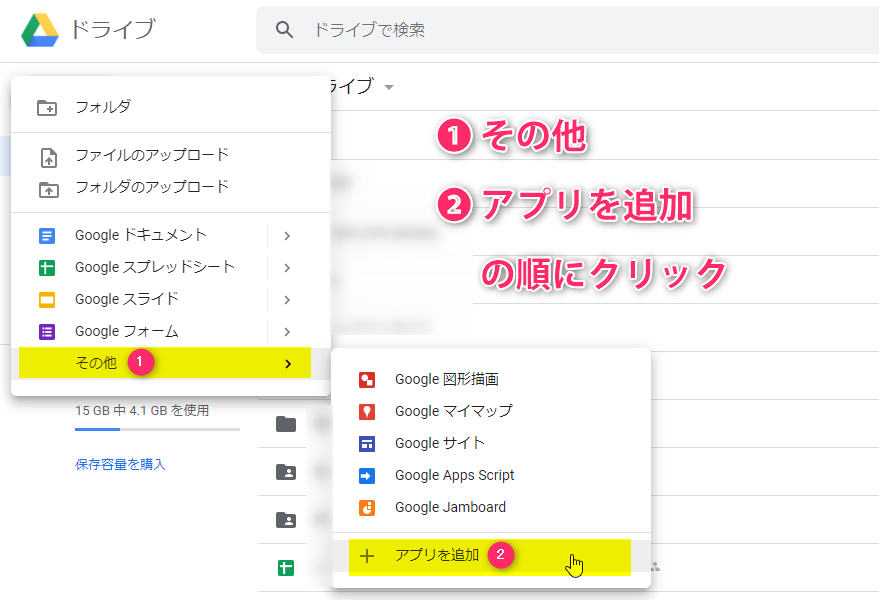
Task: Create a Google ドキュメント
Action: (x=139, y=236)
